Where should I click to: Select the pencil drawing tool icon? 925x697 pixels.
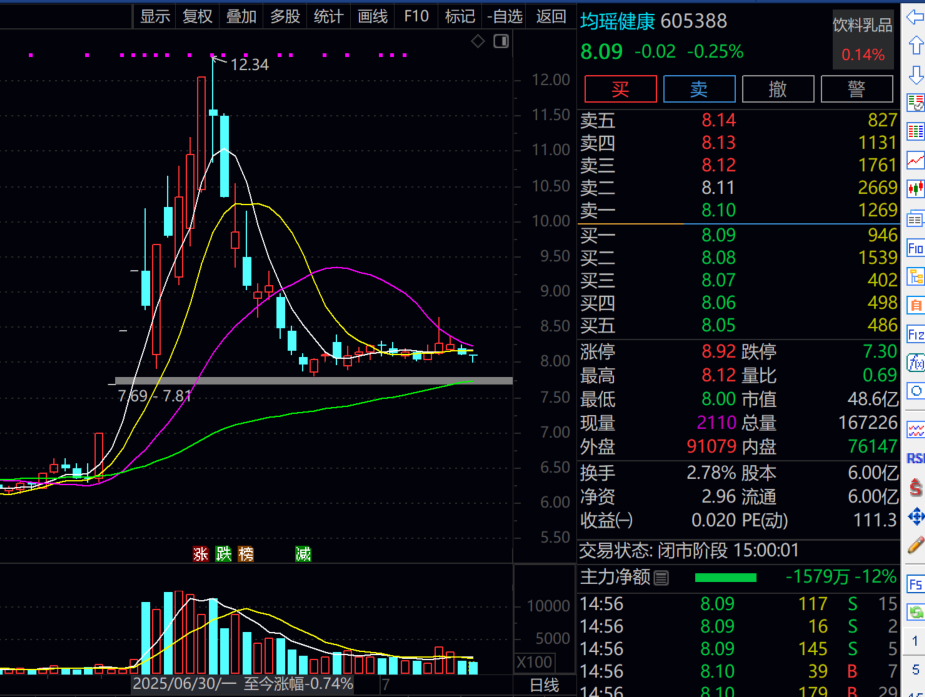tap(916, 545)
